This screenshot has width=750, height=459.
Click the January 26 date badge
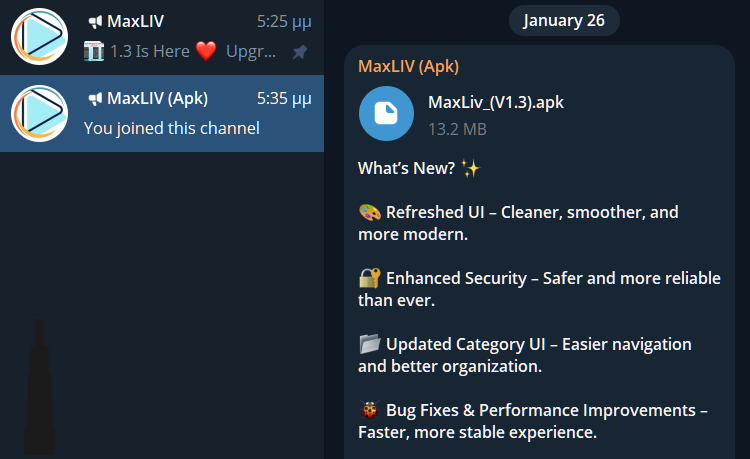point(564,20)
